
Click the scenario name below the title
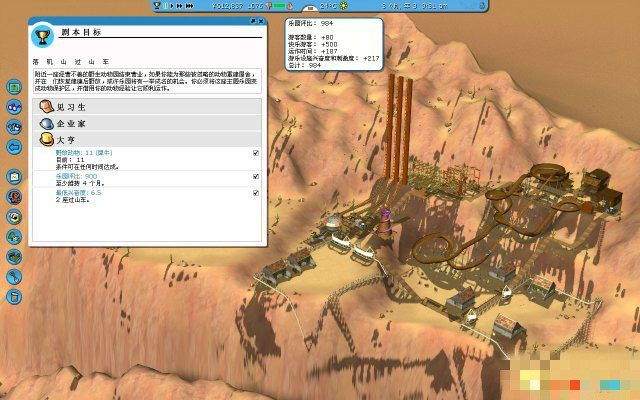[71, 62]
